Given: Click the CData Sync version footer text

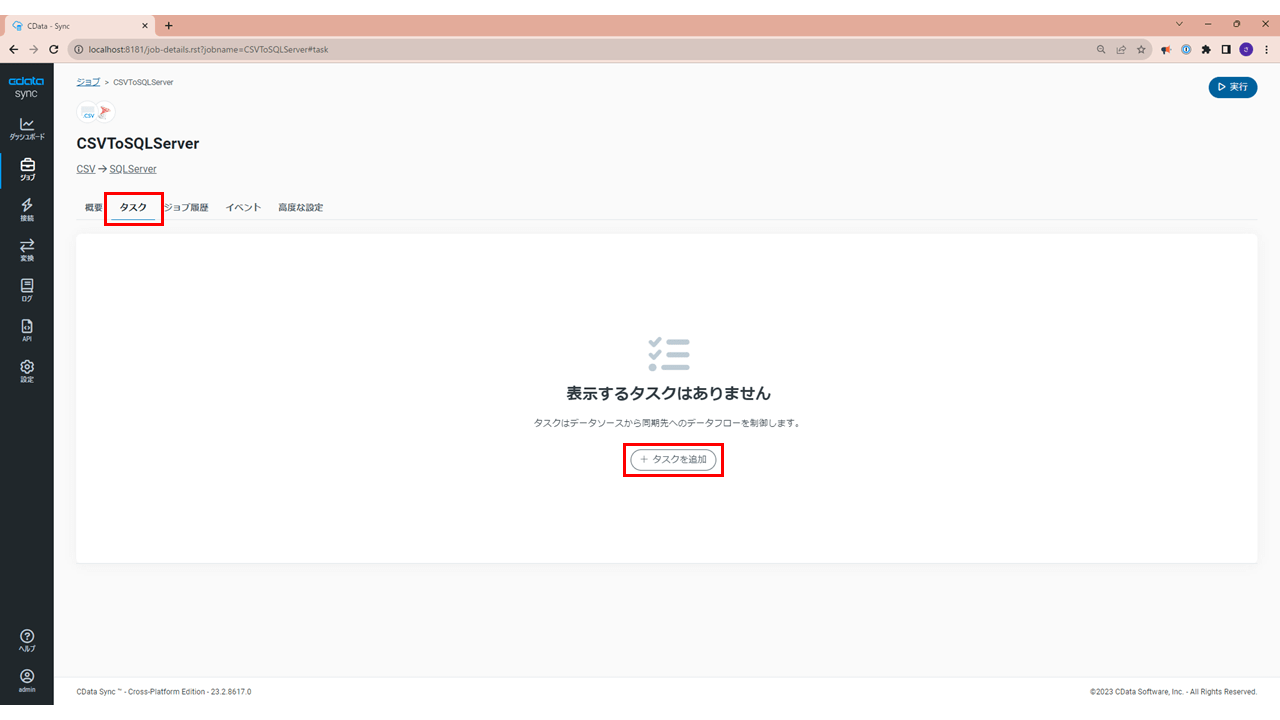Looking at the screenshot, I should click(164, 692).
